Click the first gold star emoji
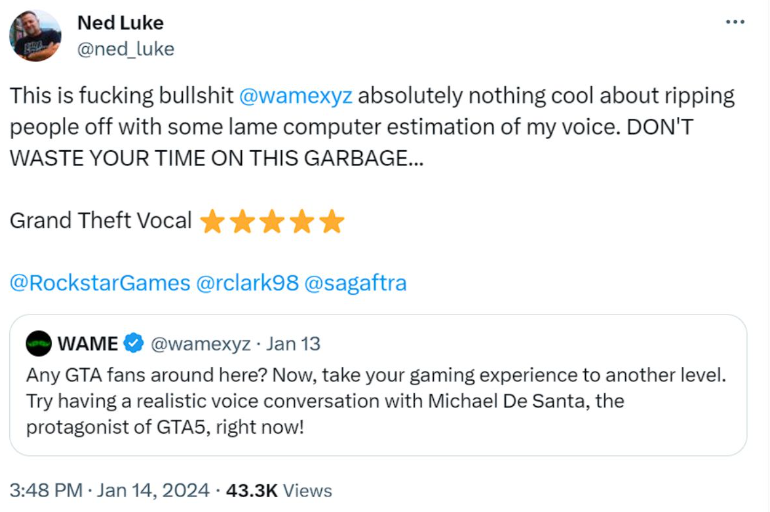 [213, 221]
